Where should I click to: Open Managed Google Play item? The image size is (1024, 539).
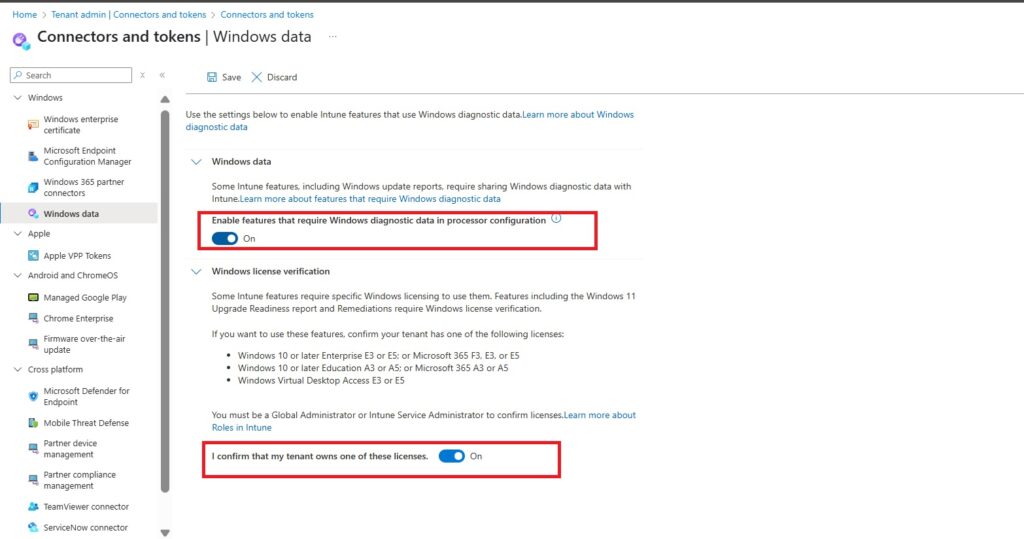85,297
